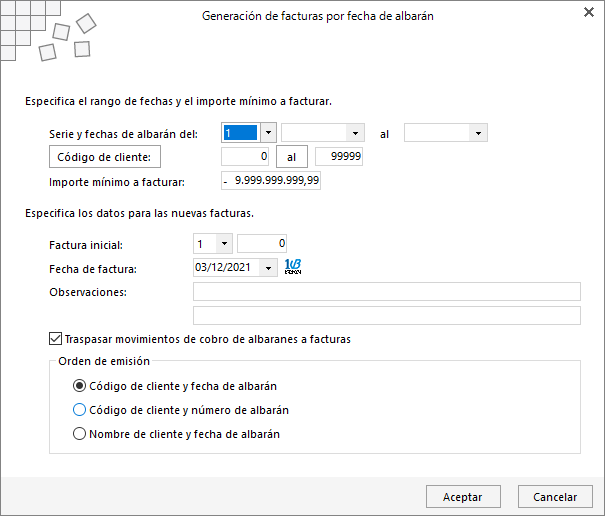Viewport: 605px width, 516px height.
Task: Close the invoice generation dialog
Action: point(588,12)
